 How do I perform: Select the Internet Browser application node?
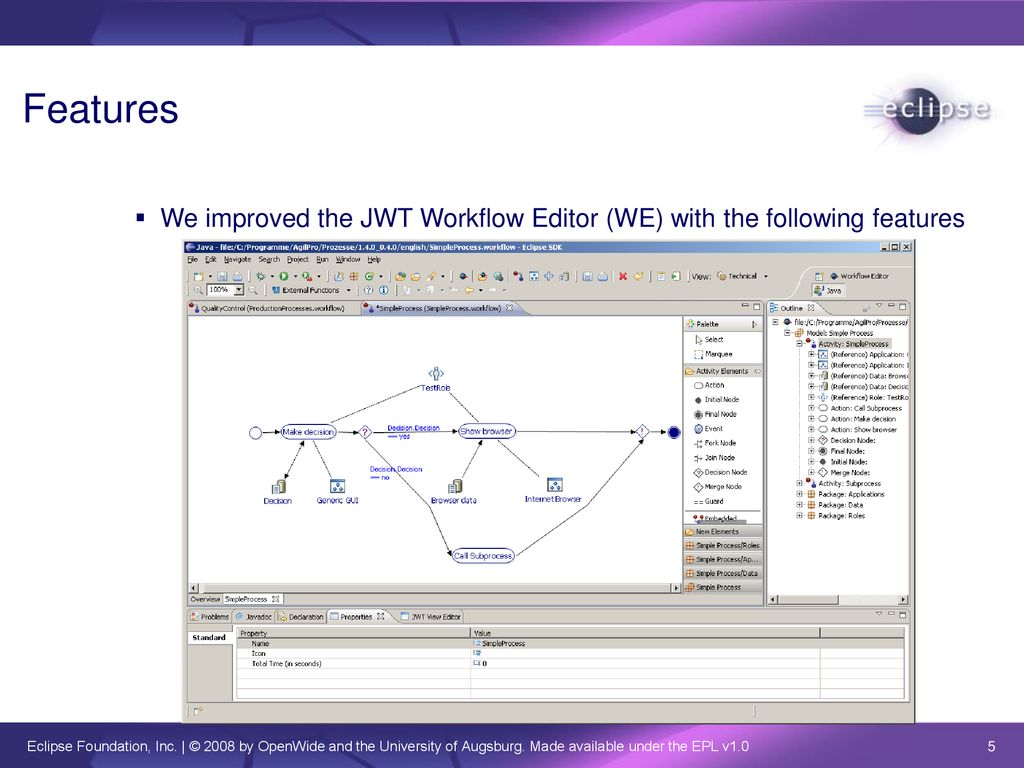point(553,490)
